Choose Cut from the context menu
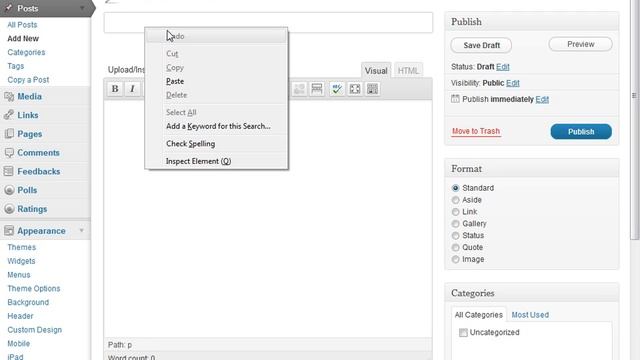The height and width of the screenshot is (360, 640). [x=216, y=53]
